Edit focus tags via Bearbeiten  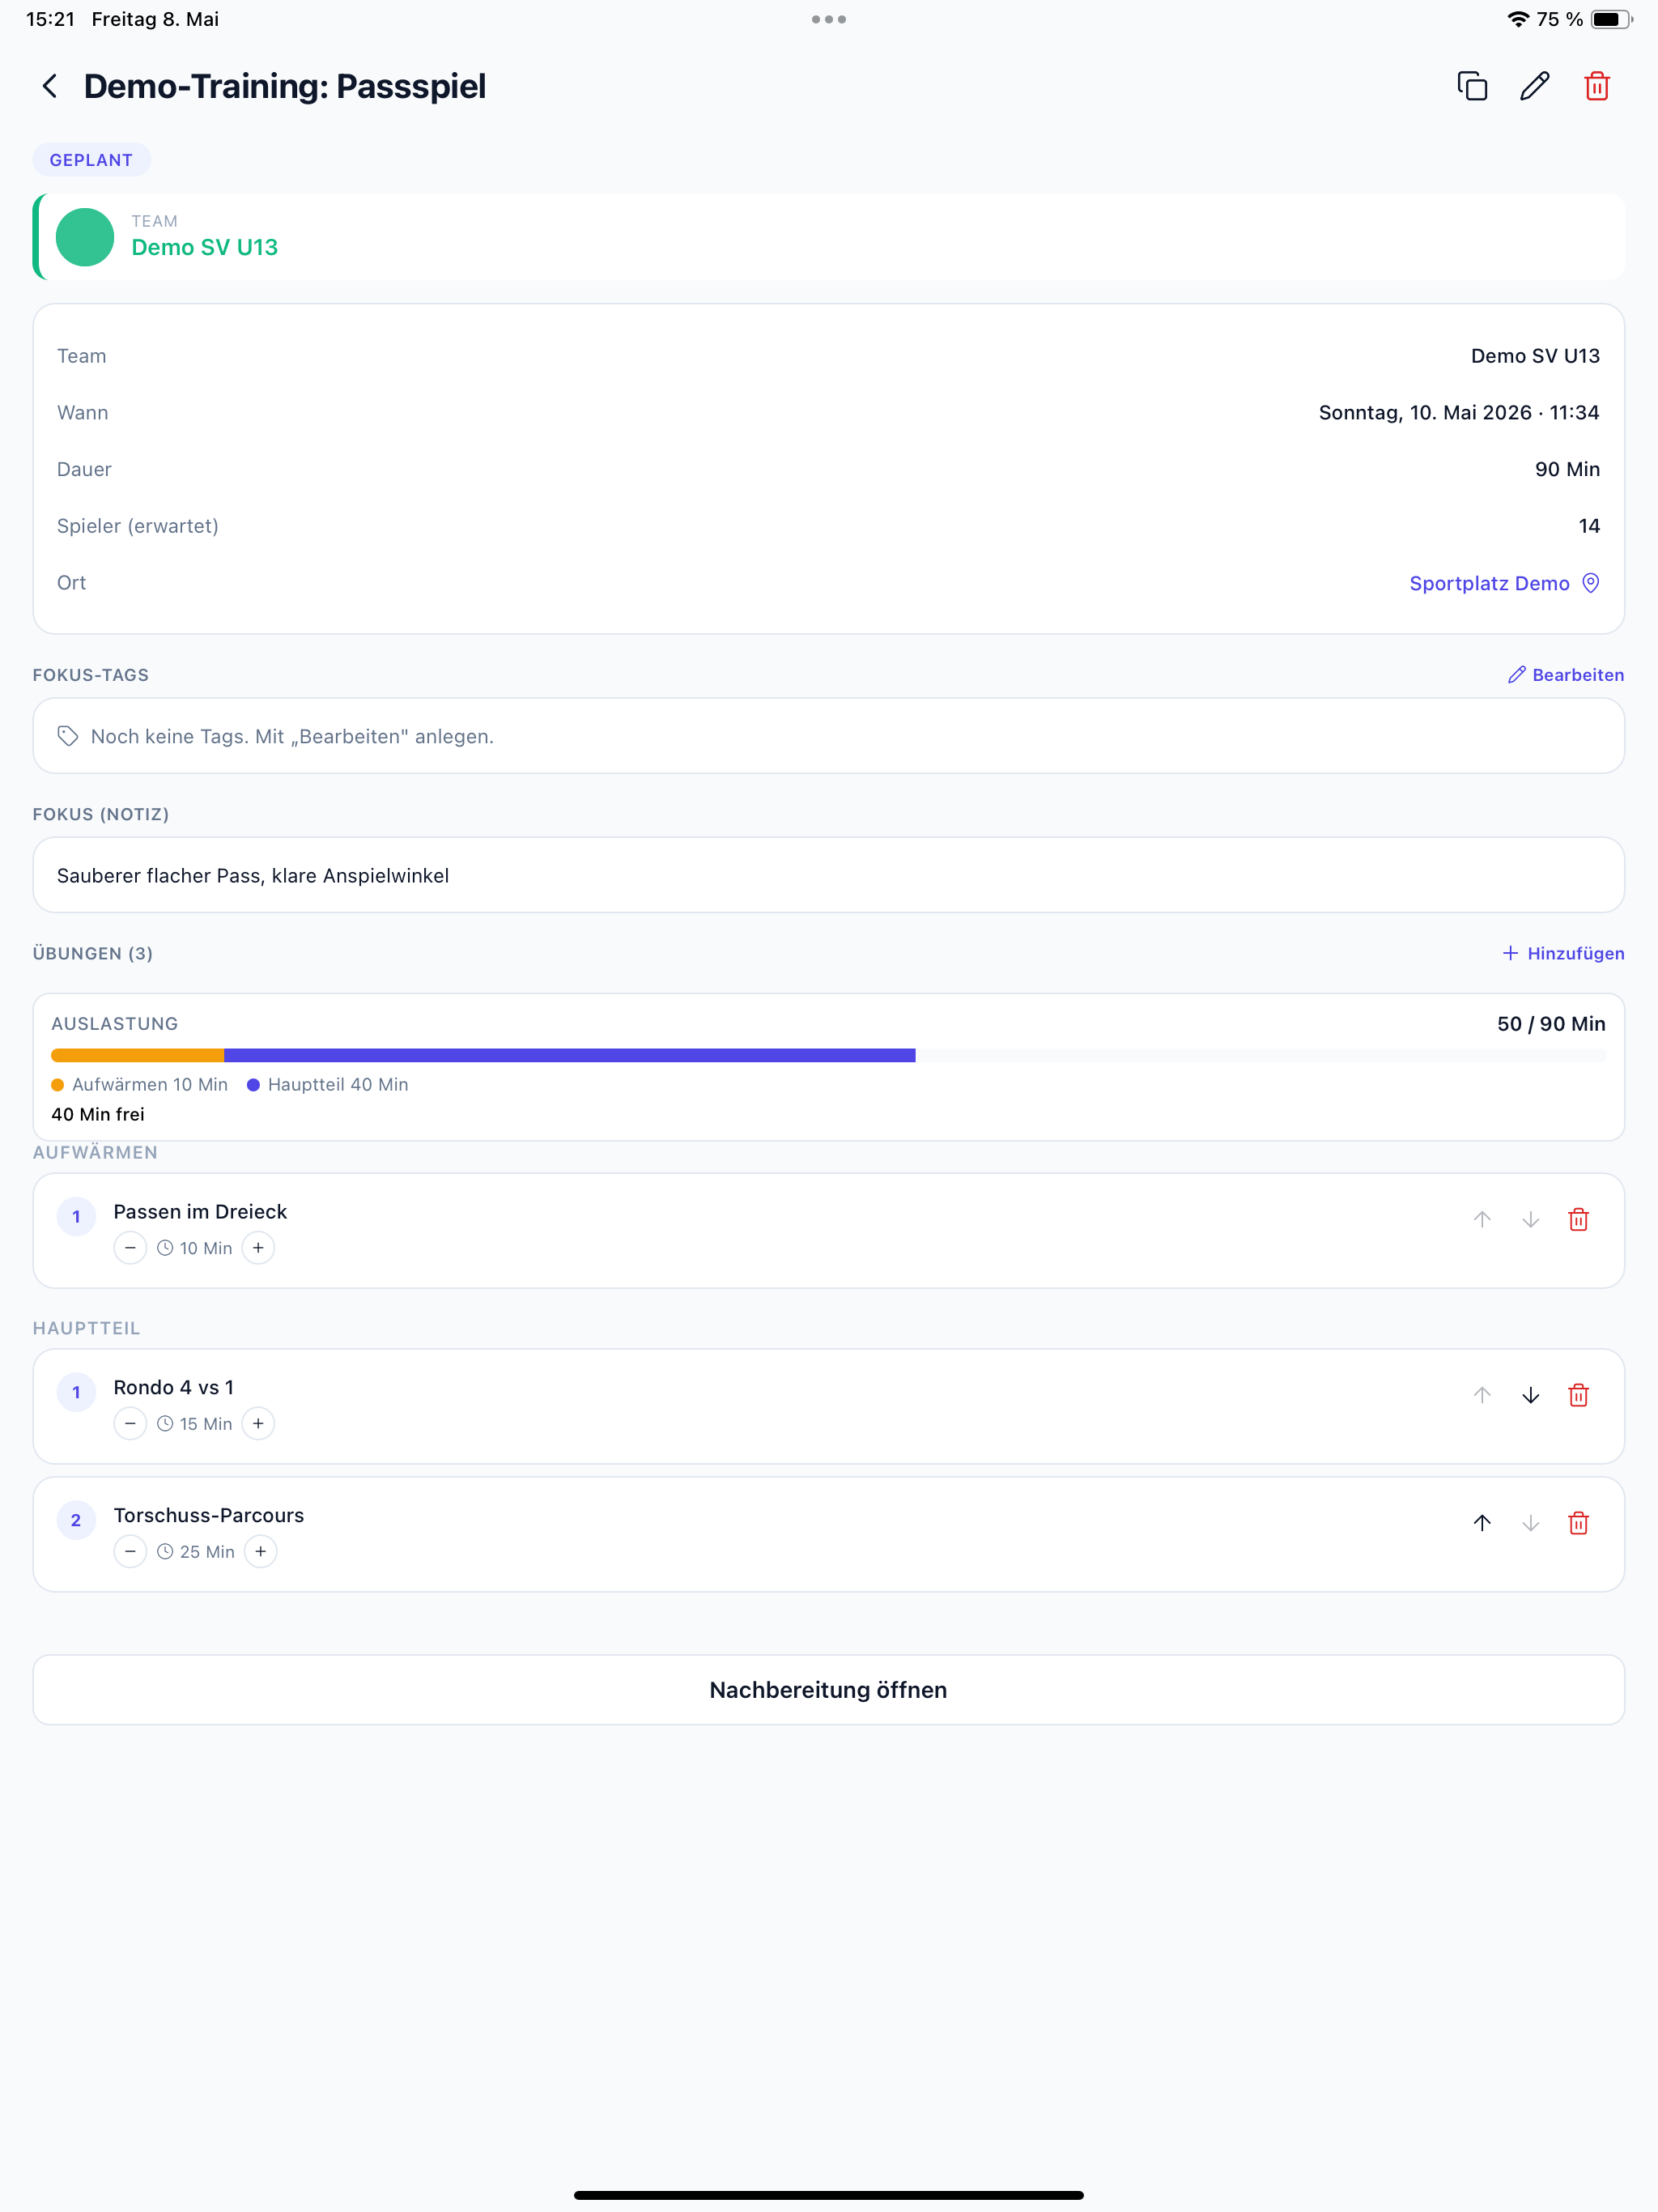pos(1566,675)
